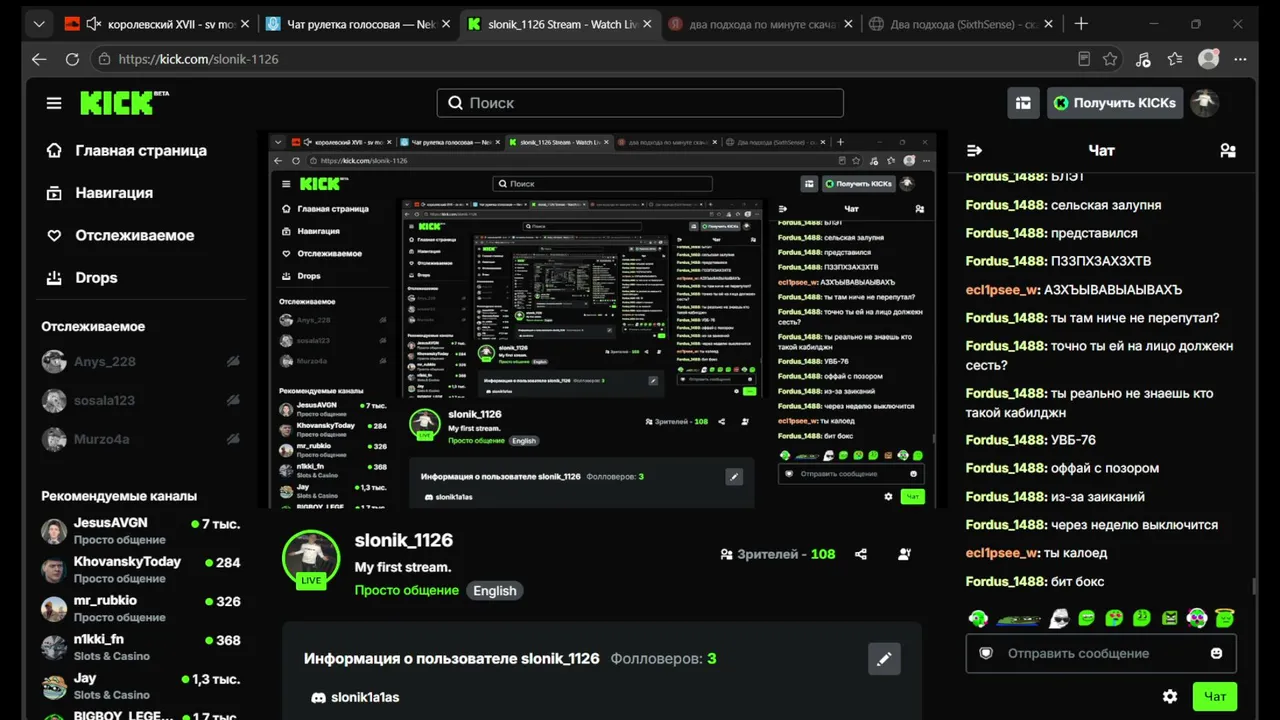This screenshot has height=720, width=1280.
Task: Open recommended channel JesusAVGN
Action: click(141, 531)
